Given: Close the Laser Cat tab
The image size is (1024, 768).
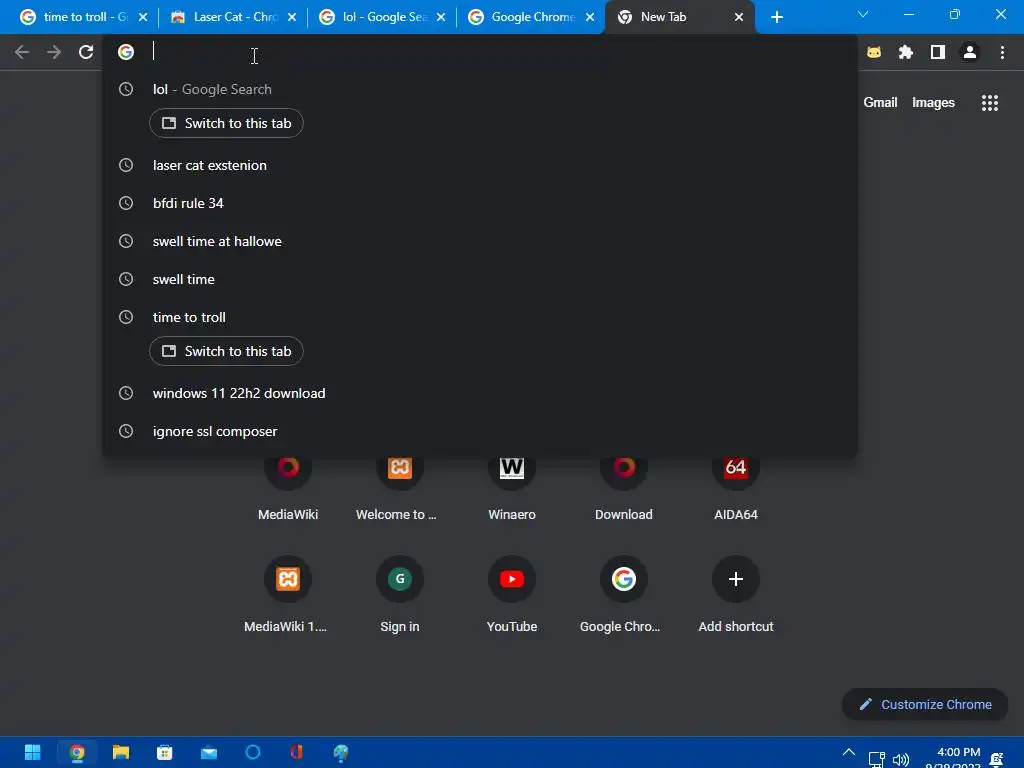Looking at the screenshot, I should [292, 17].
